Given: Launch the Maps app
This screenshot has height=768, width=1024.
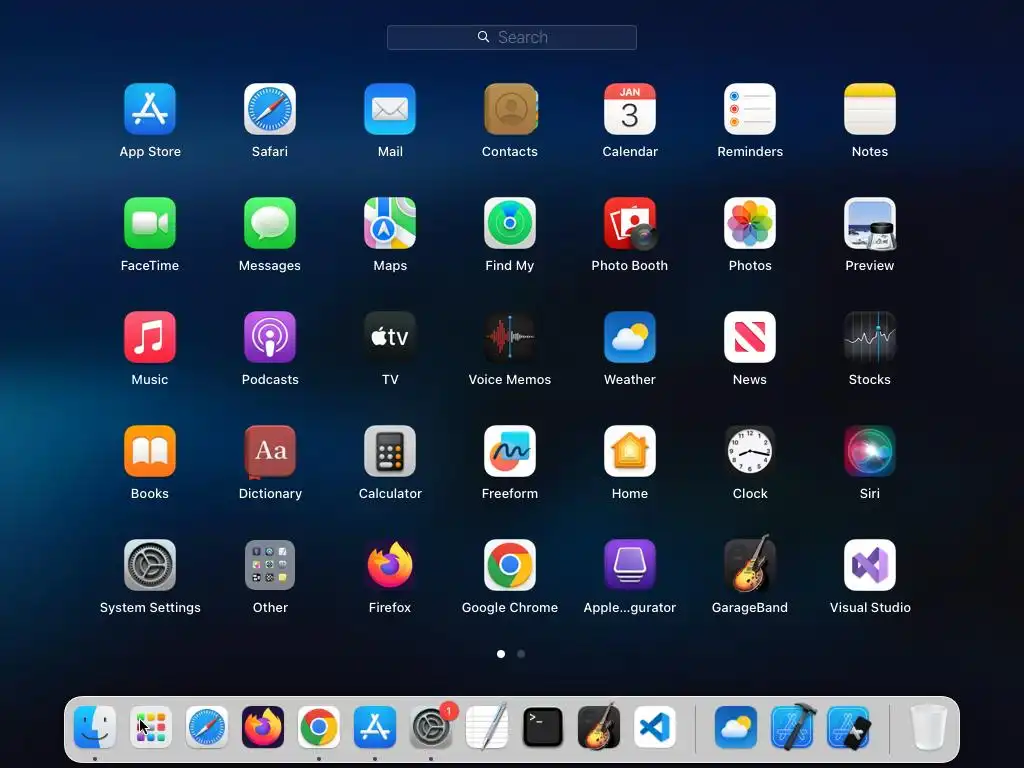Looking at the screenshot, I should [390, 223].
